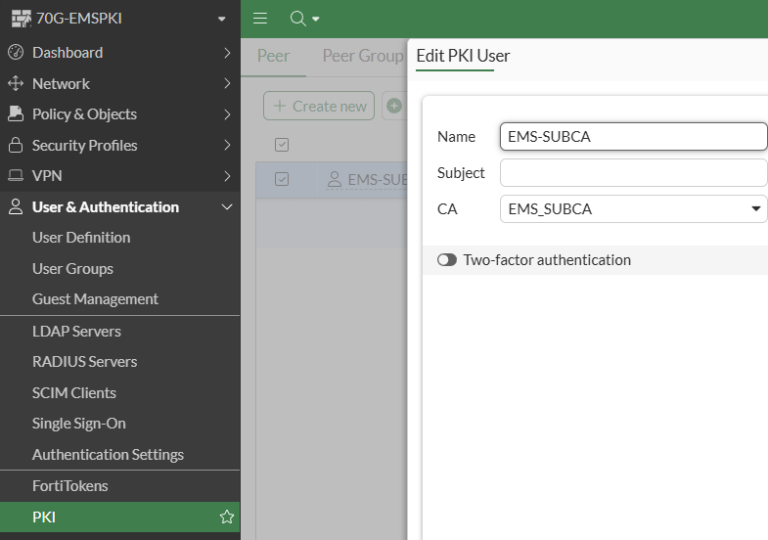Select the EMS-SUB peer row text
The width and height of the screenshot is (768, 540).
tap(377, 180)
